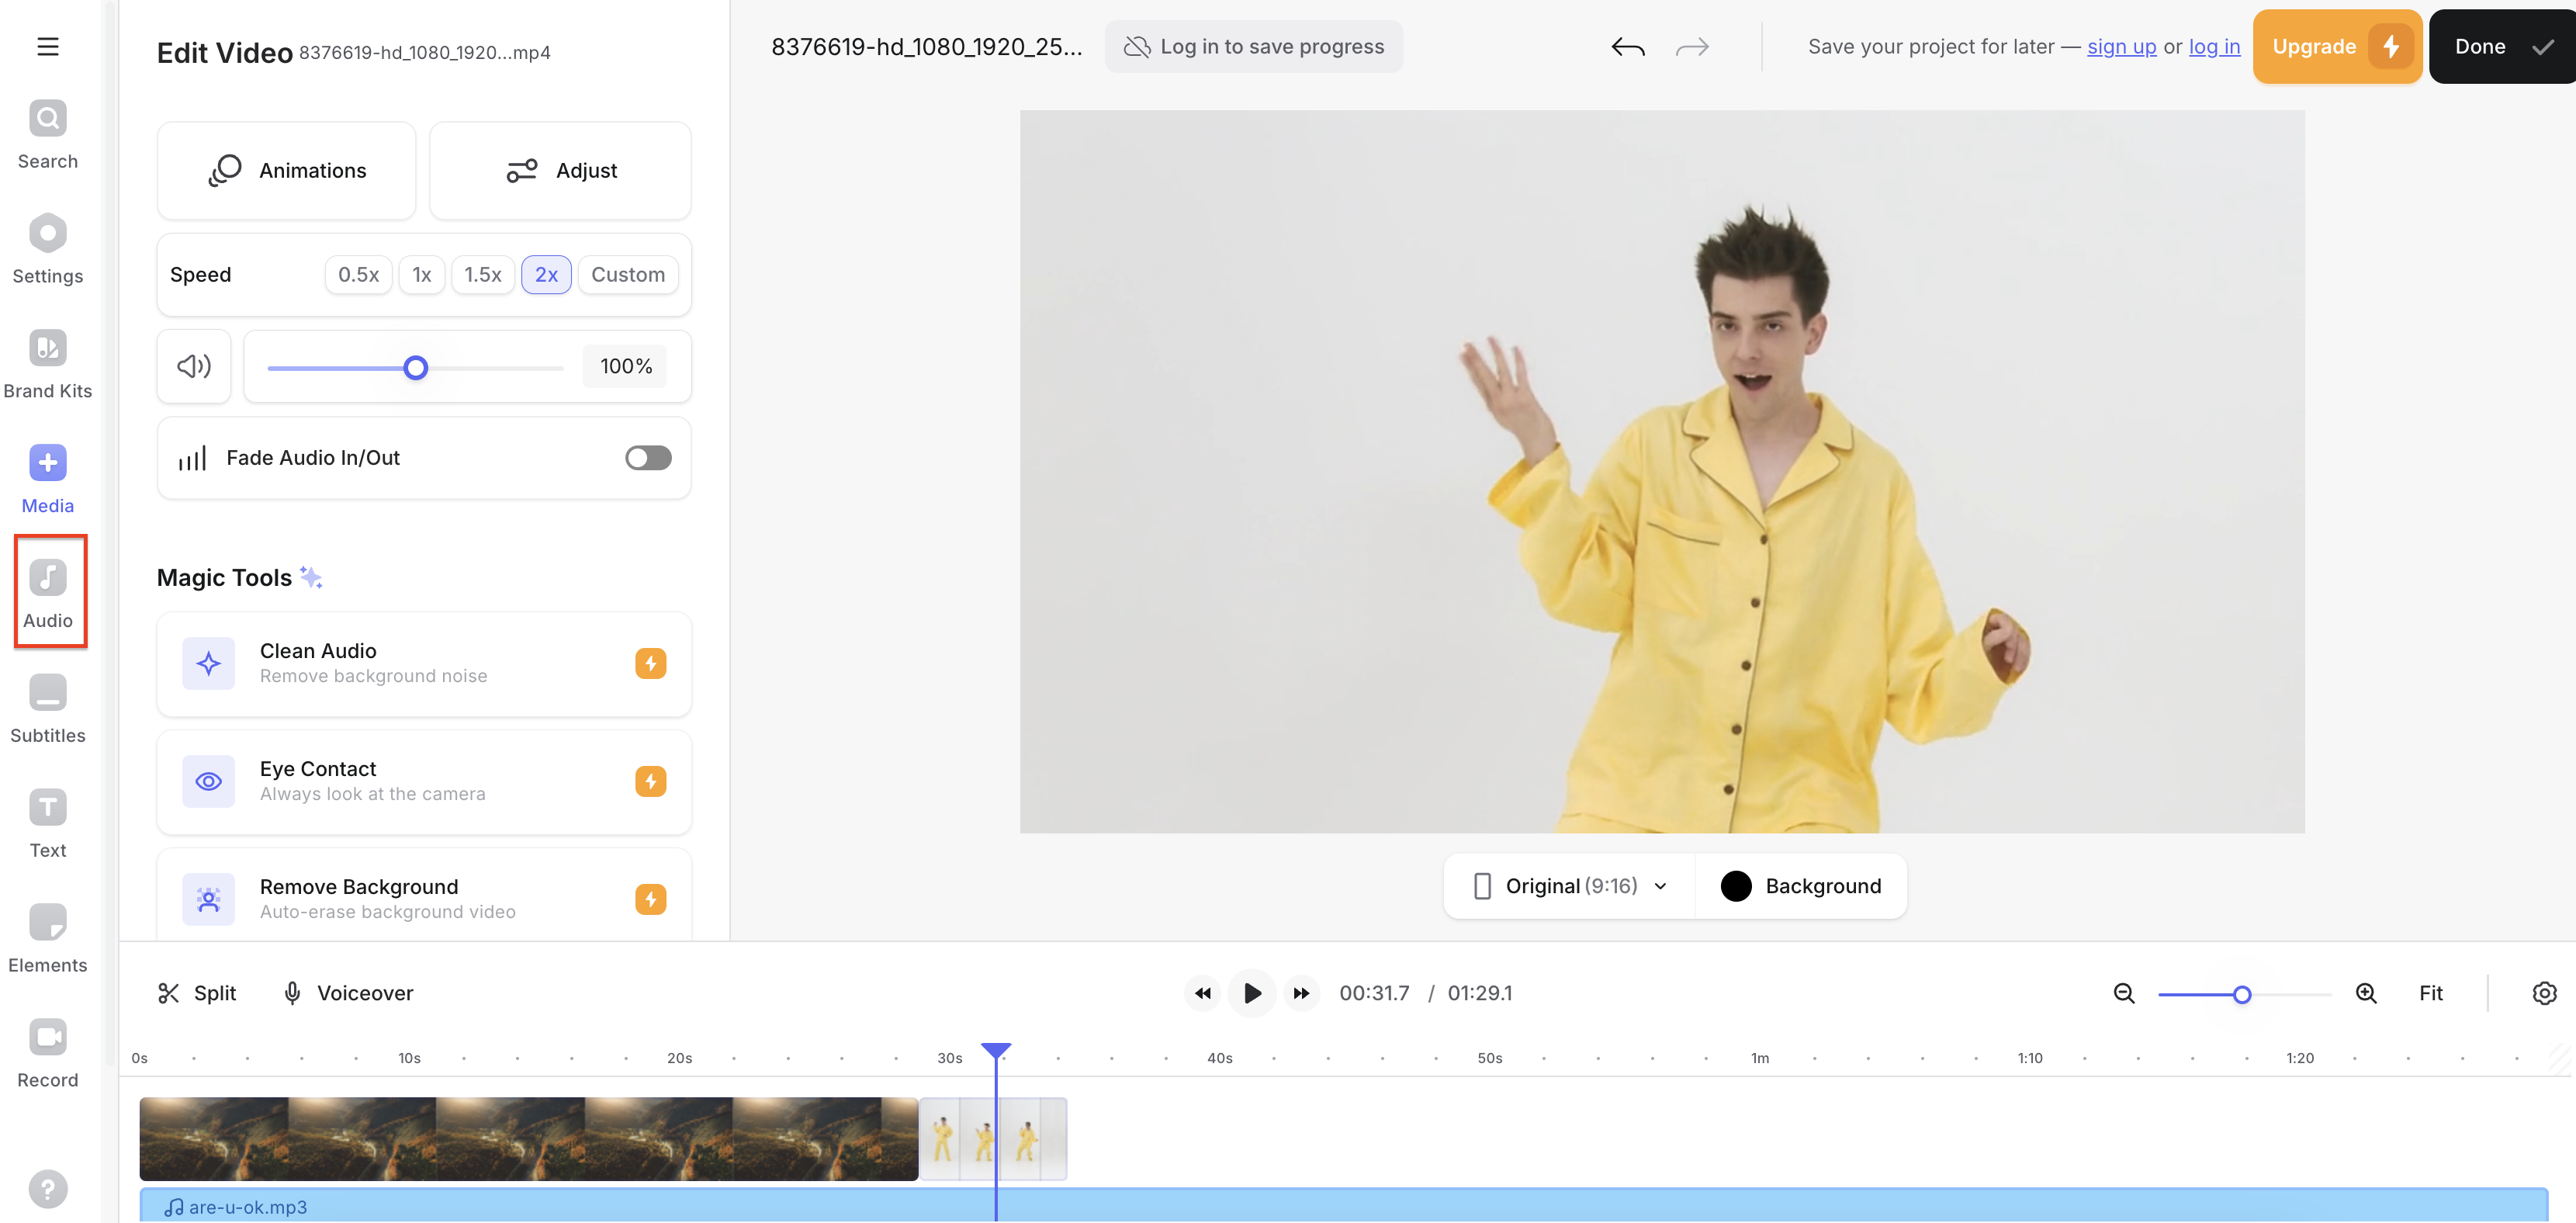Start a Voiceover recording
The height and width of the screenshot is (1223, 2576).
click(346, 993)
